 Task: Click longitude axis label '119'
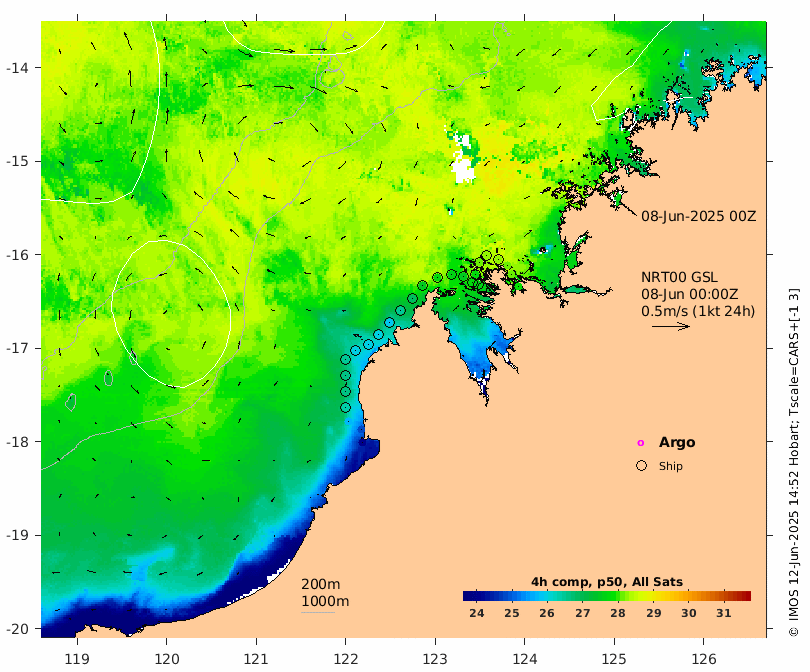[x=77, y=659]
